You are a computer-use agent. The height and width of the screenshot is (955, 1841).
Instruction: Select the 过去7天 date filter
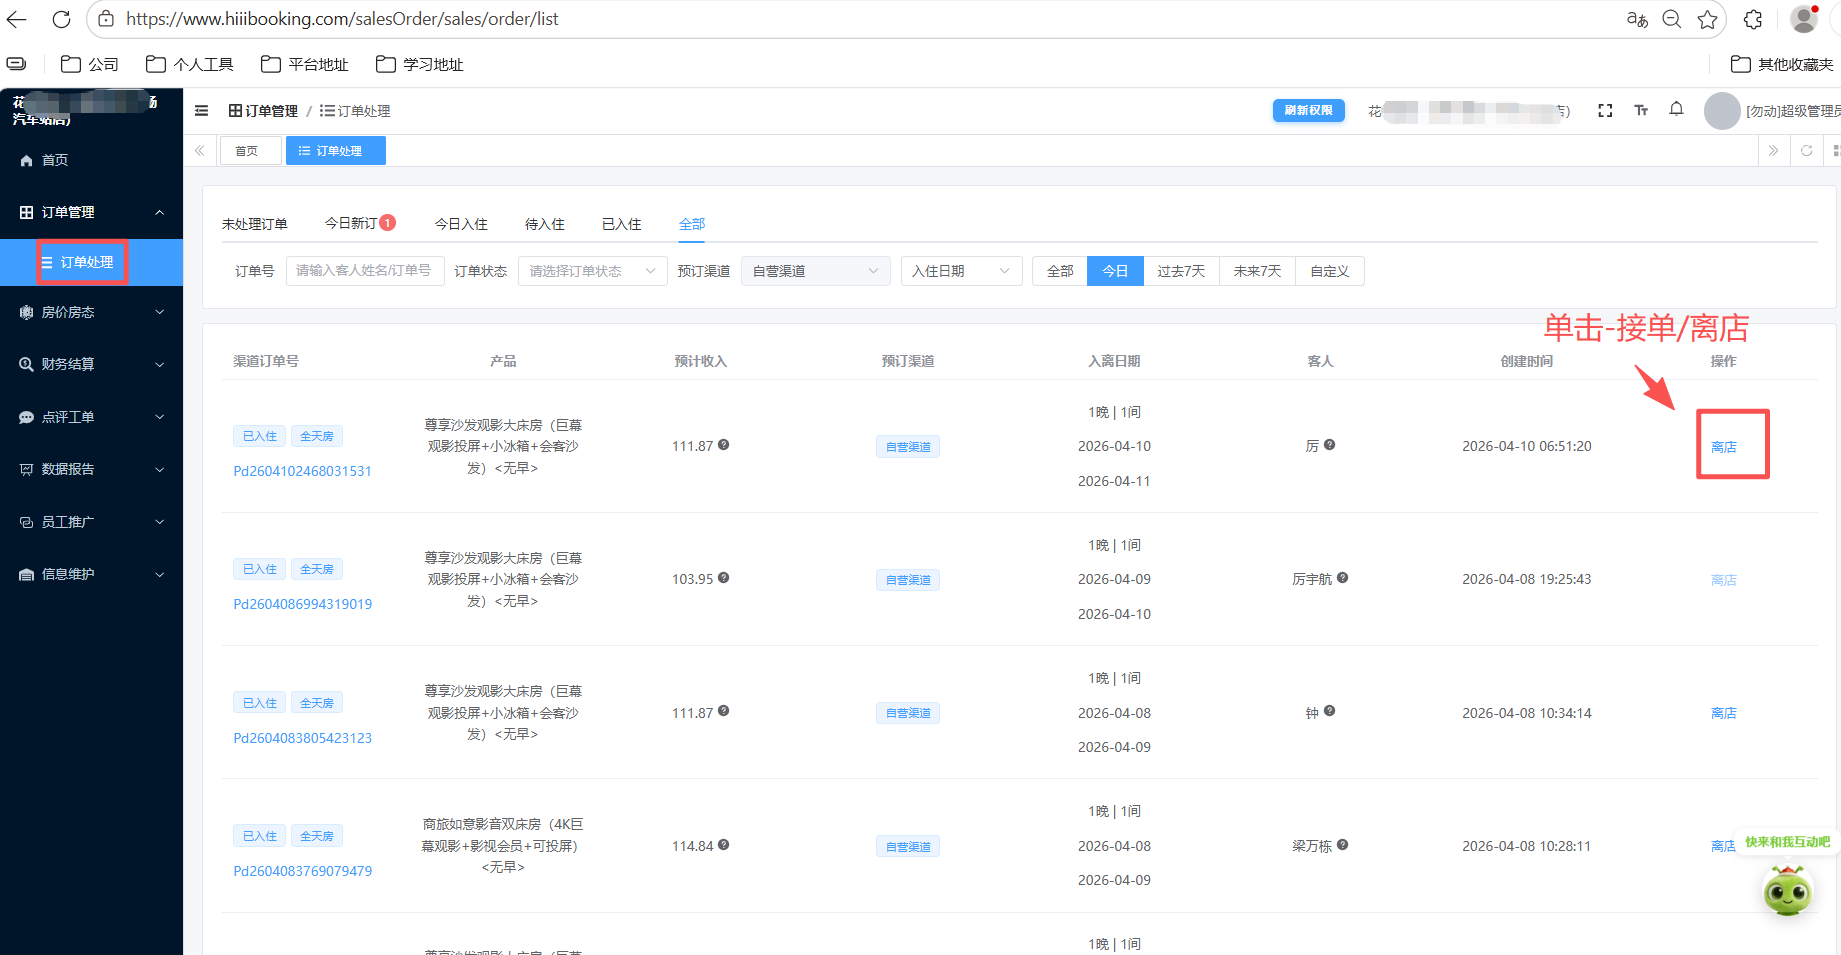[x=1181, y=271]
